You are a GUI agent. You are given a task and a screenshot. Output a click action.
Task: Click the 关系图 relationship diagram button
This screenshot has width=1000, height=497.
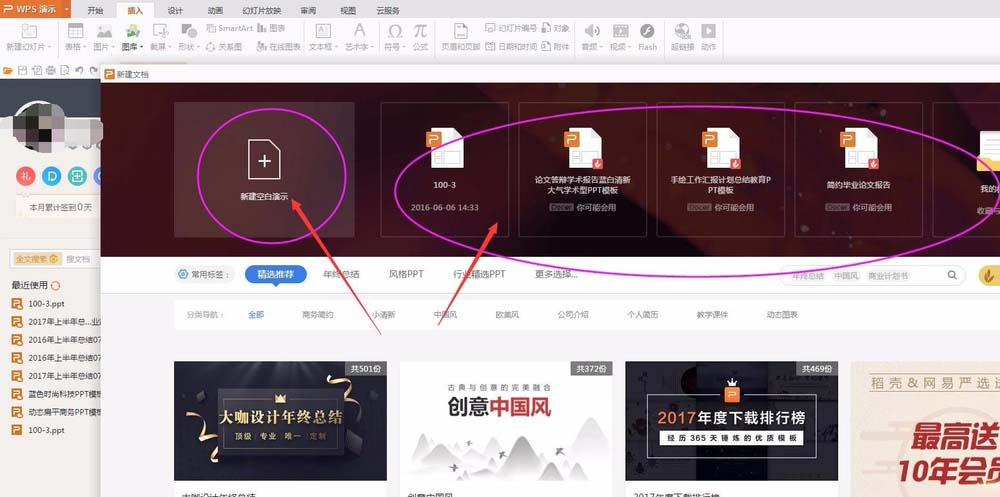click(x=224, y=47)
